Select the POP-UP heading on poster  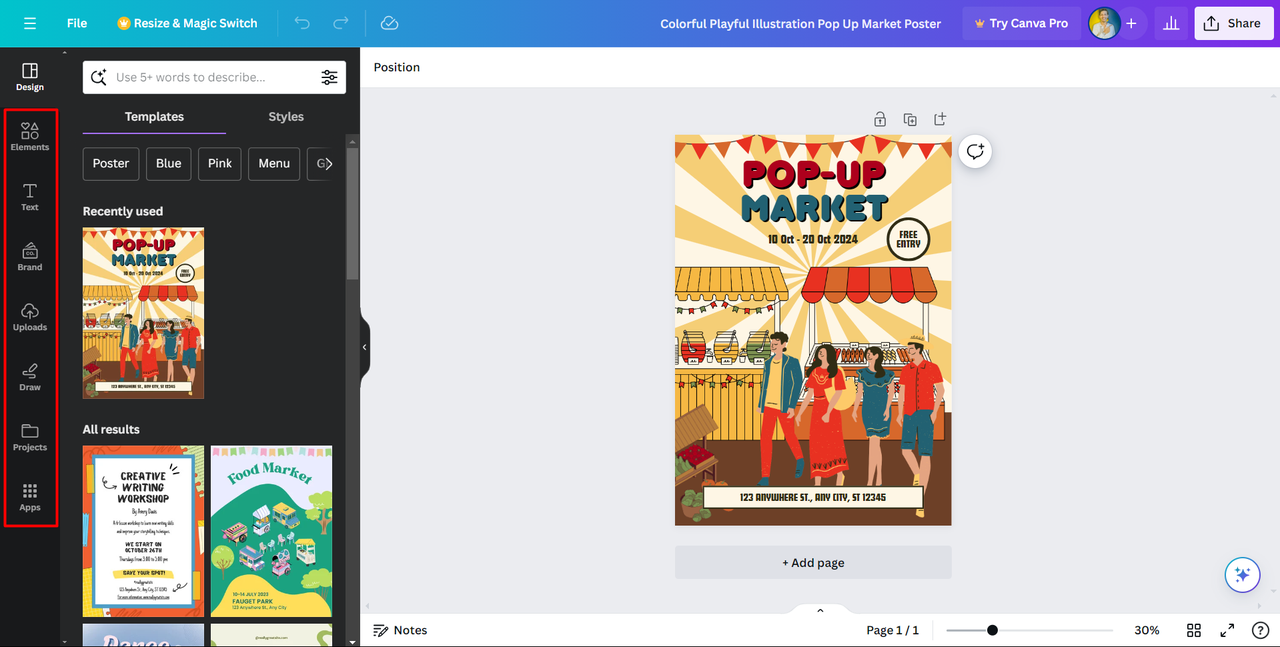pyautogui.click(x=814, y=175)
